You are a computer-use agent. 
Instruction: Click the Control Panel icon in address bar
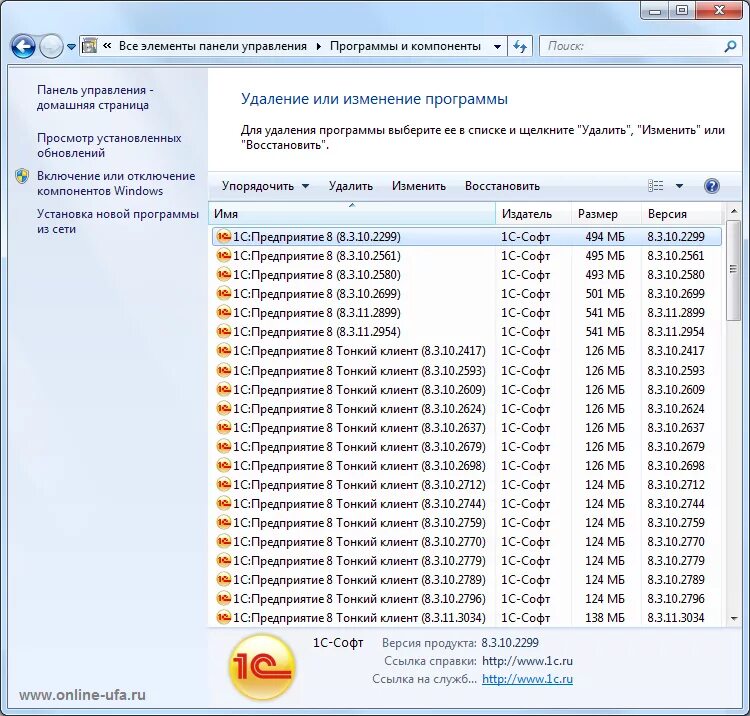[89, 46]
